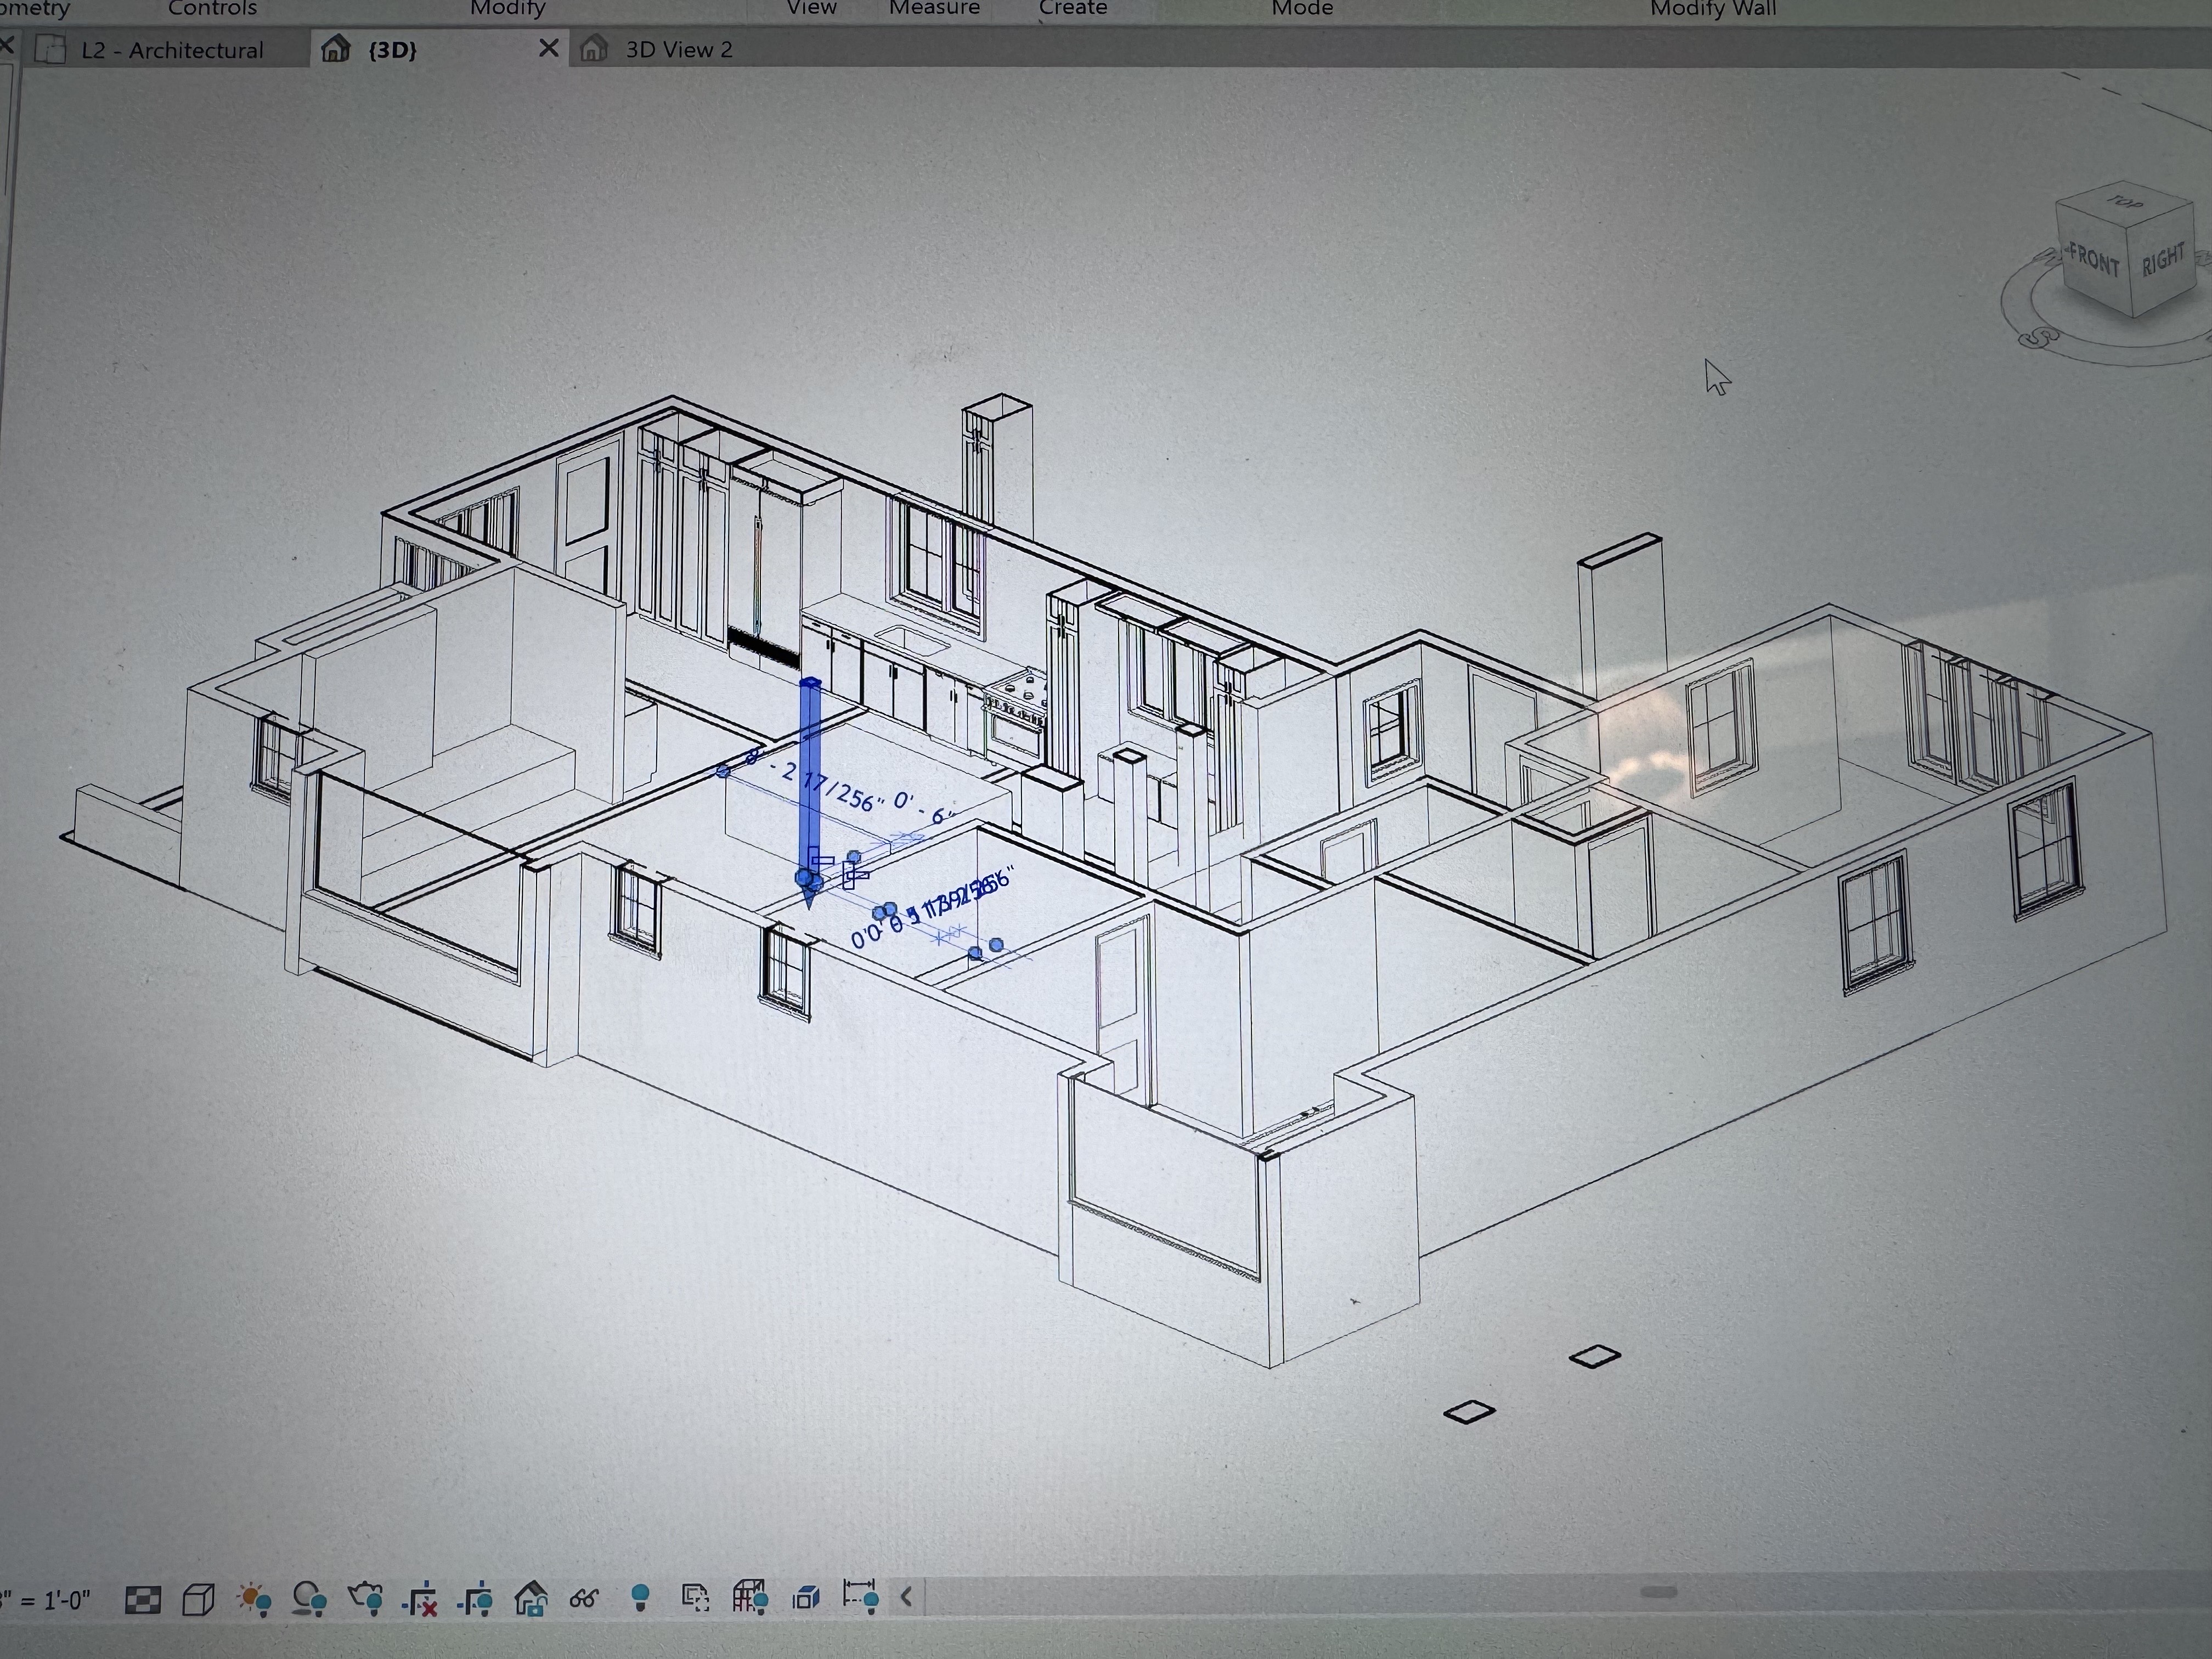The width and height of the screenshot is (2212, 1659).
Task: Show the rendering dialog teapot icon
Action: click(366, 1600)
